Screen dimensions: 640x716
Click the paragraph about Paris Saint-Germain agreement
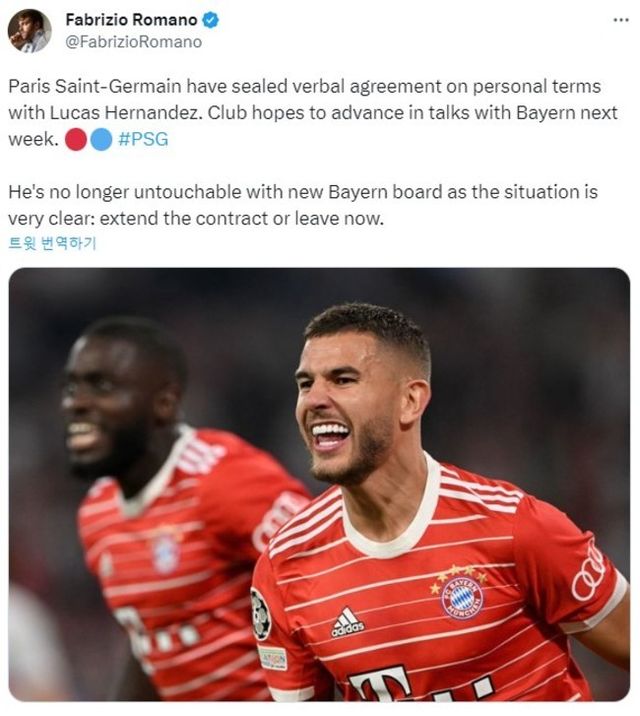(313, 113)
